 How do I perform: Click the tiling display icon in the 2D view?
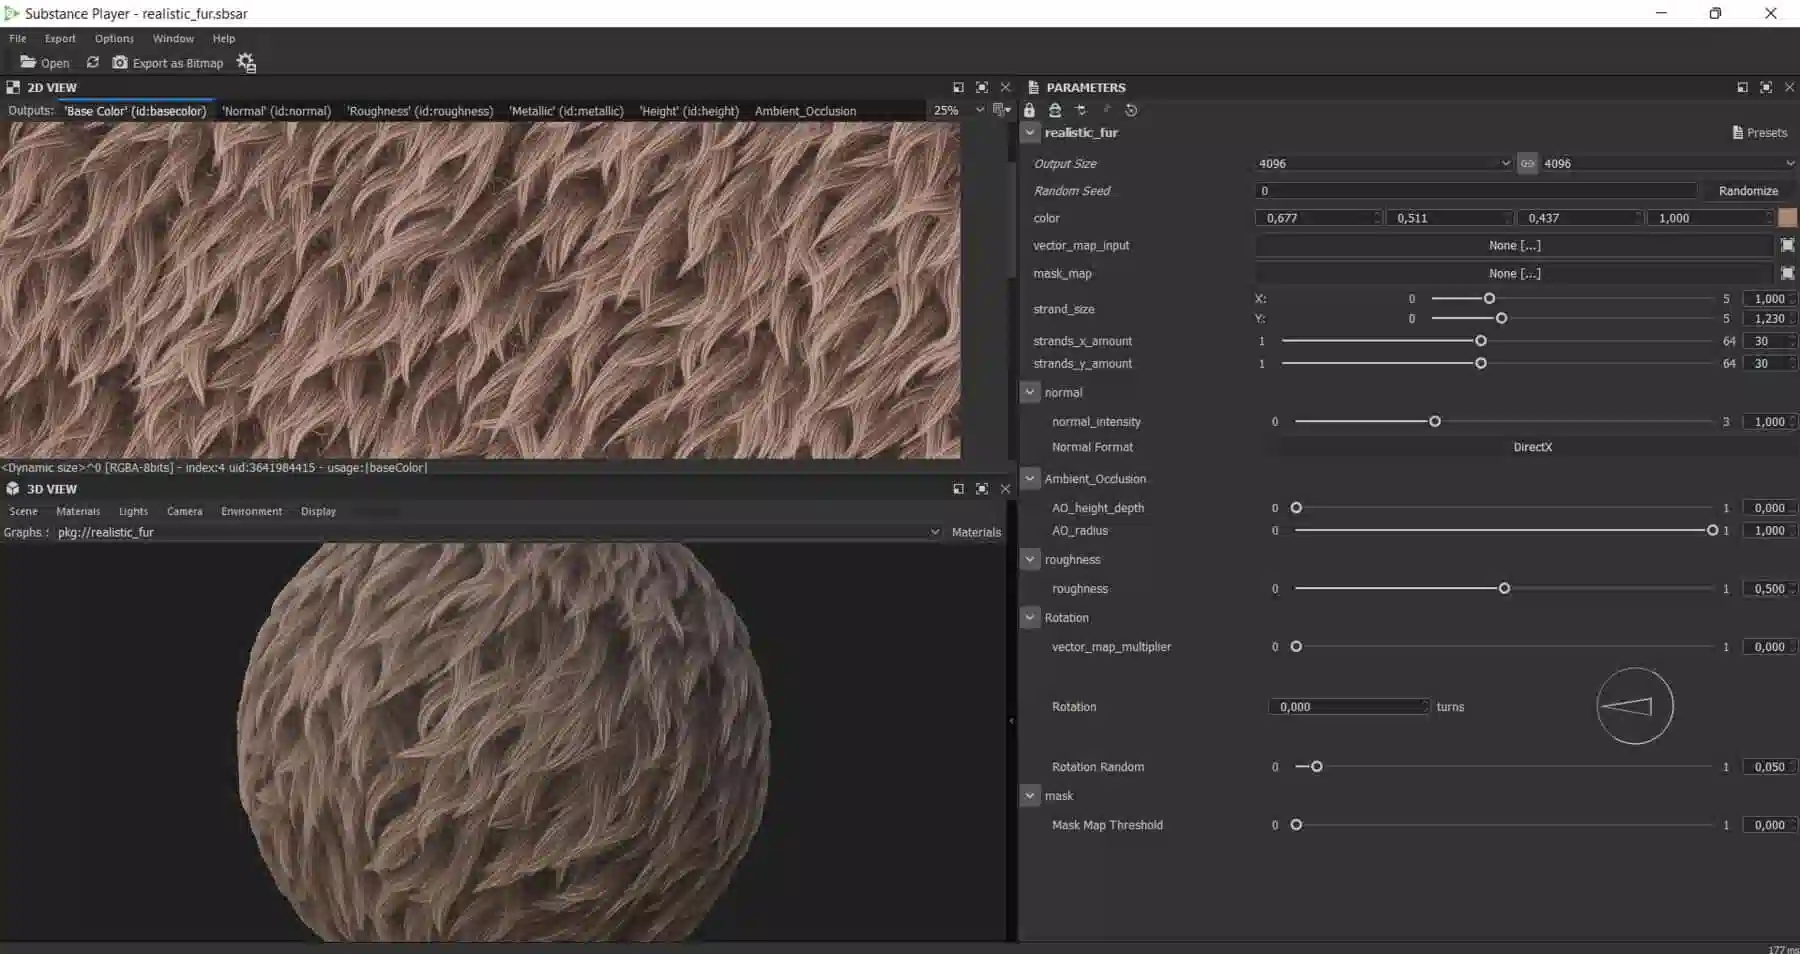(x=998, y=110)
